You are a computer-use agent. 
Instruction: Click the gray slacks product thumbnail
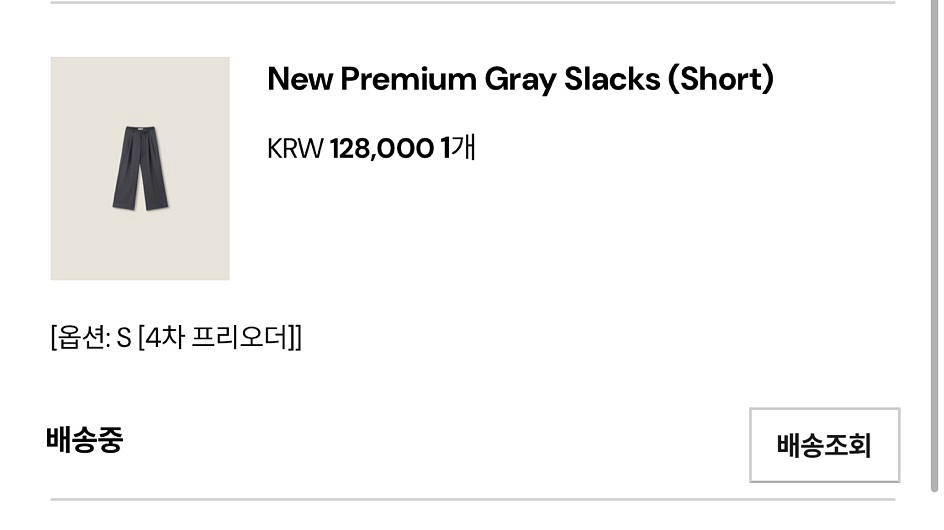140,168
